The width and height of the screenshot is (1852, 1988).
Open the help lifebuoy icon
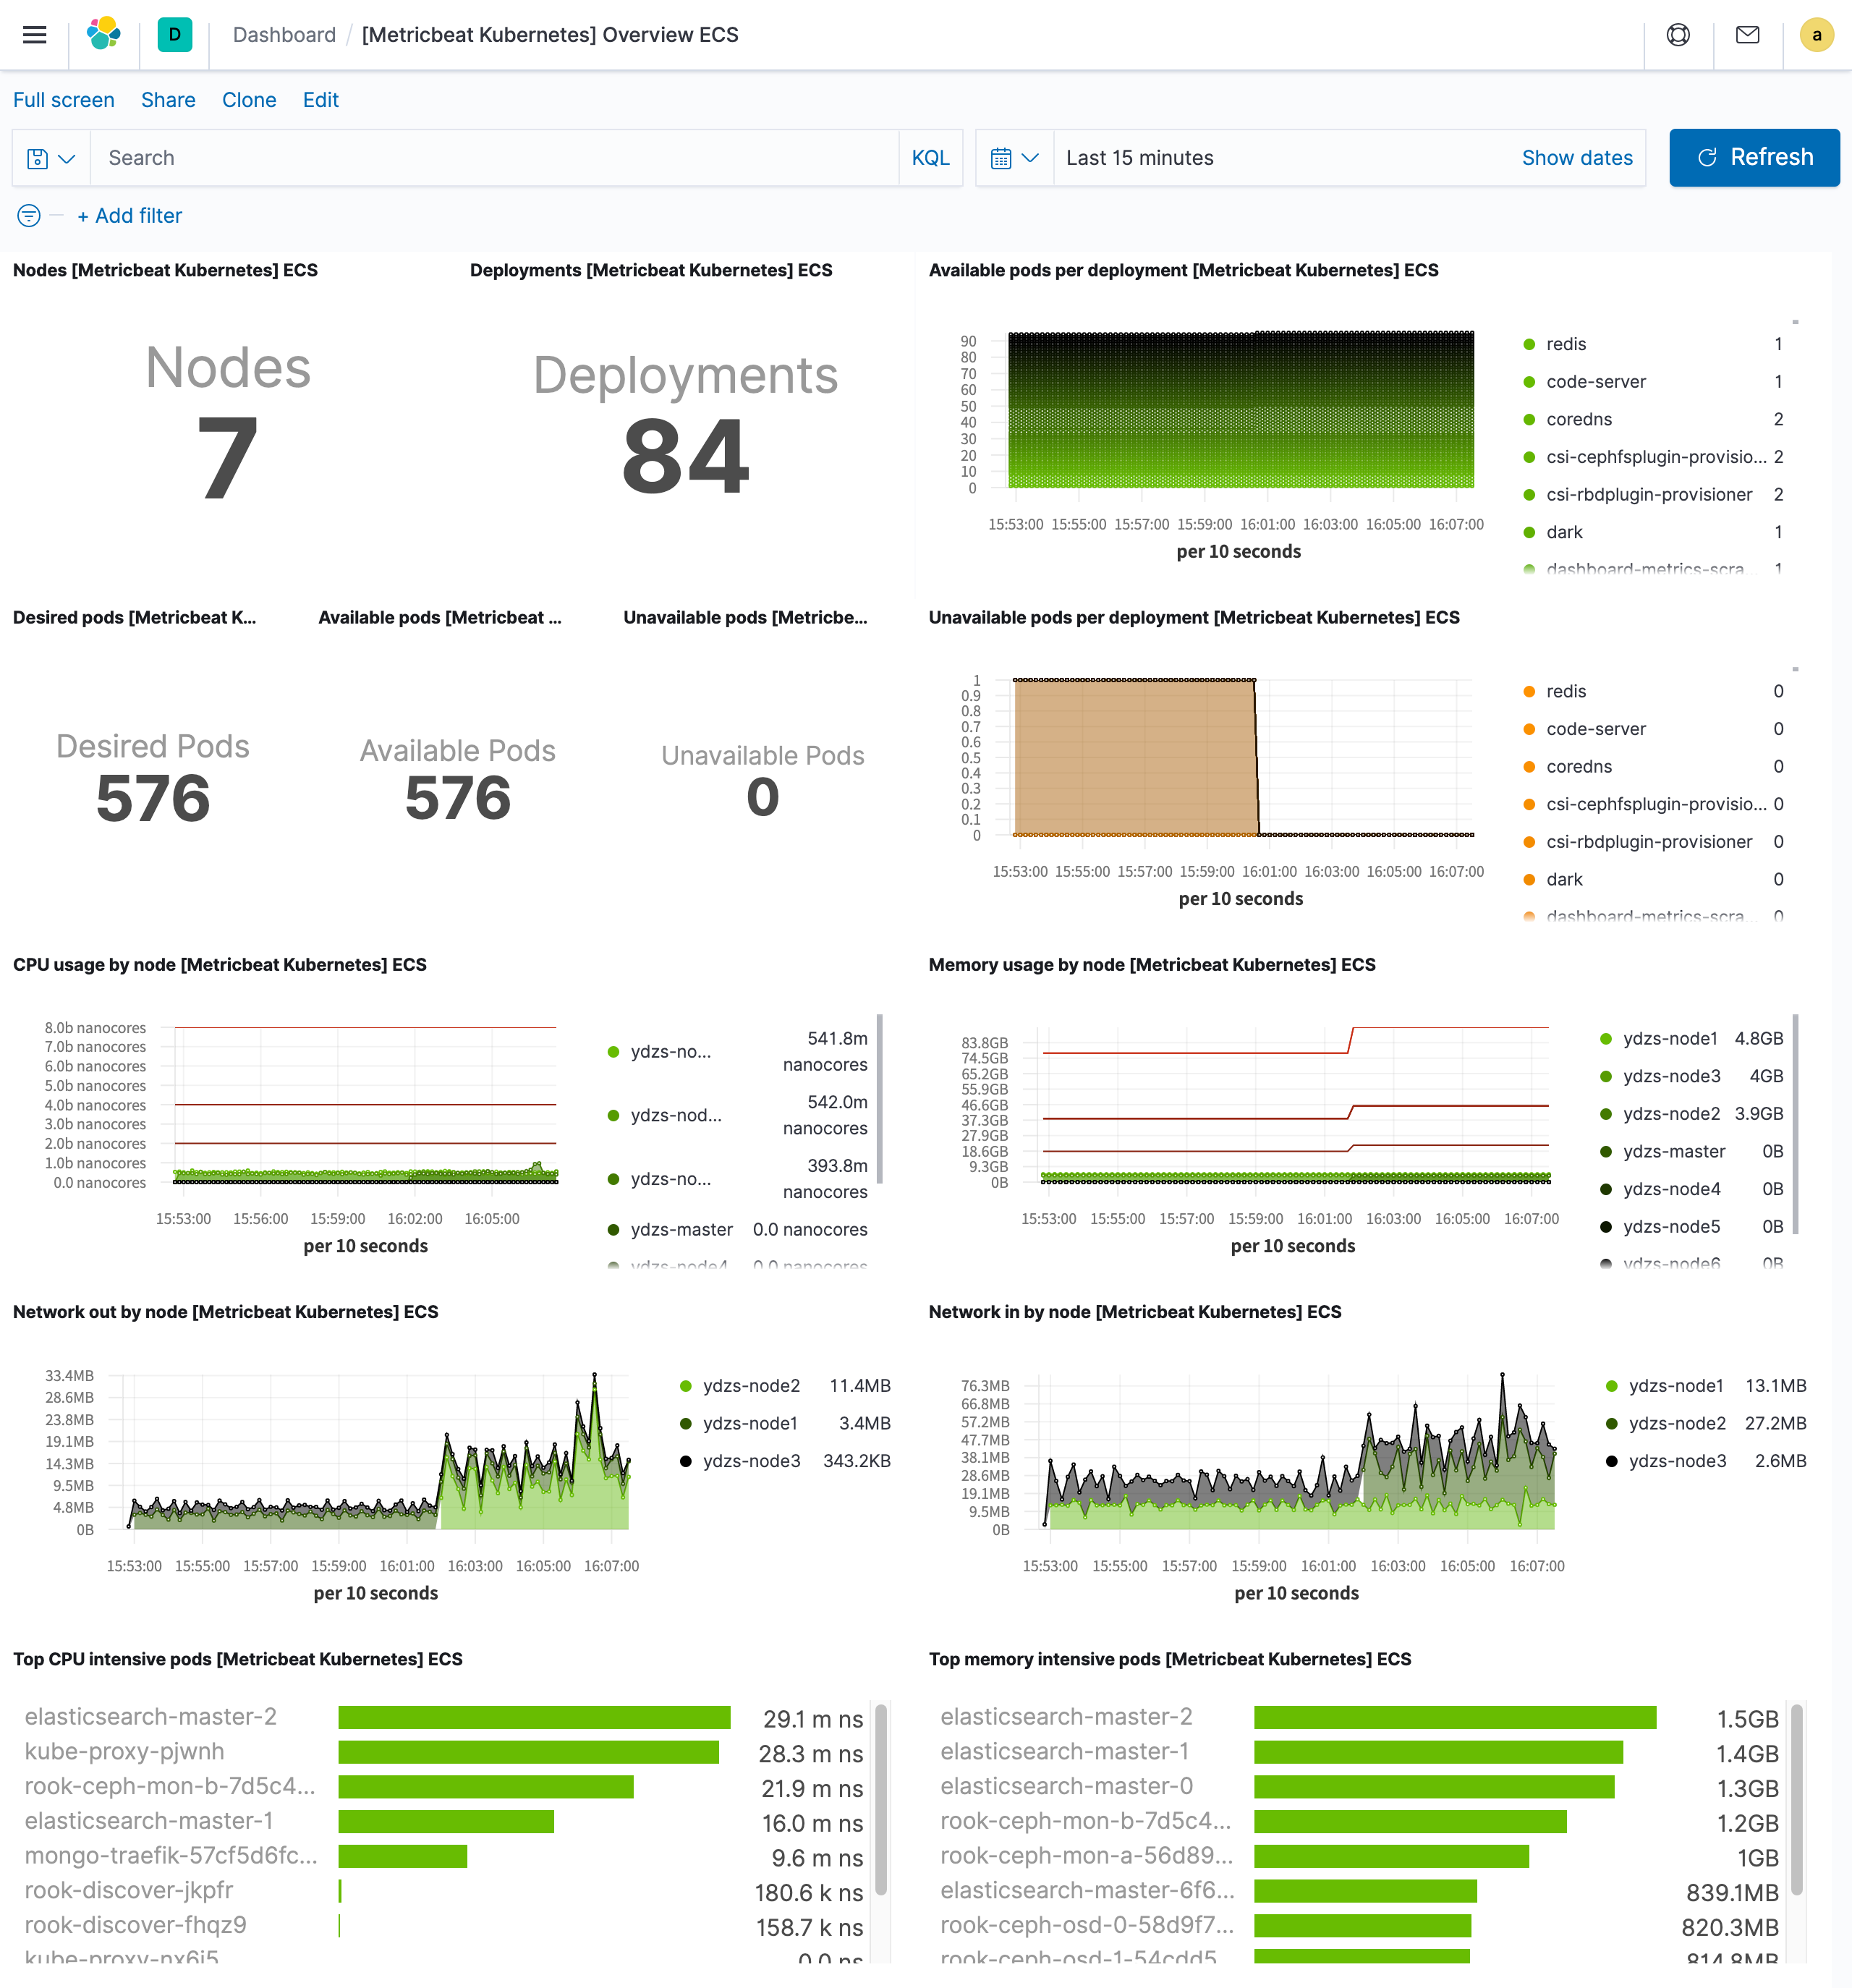1678,35
